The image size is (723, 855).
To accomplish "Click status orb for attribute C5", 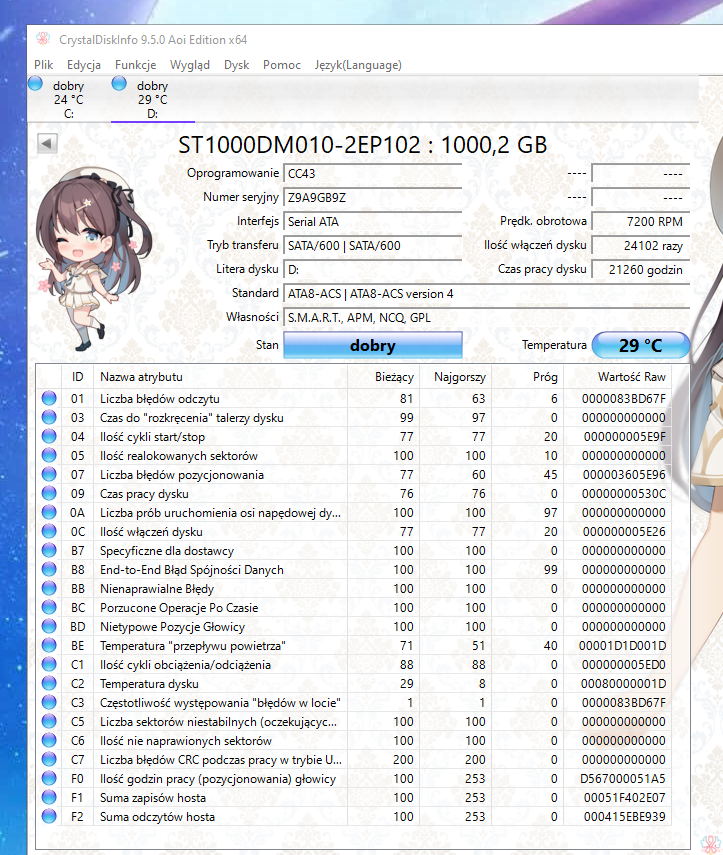I will 49,721.
